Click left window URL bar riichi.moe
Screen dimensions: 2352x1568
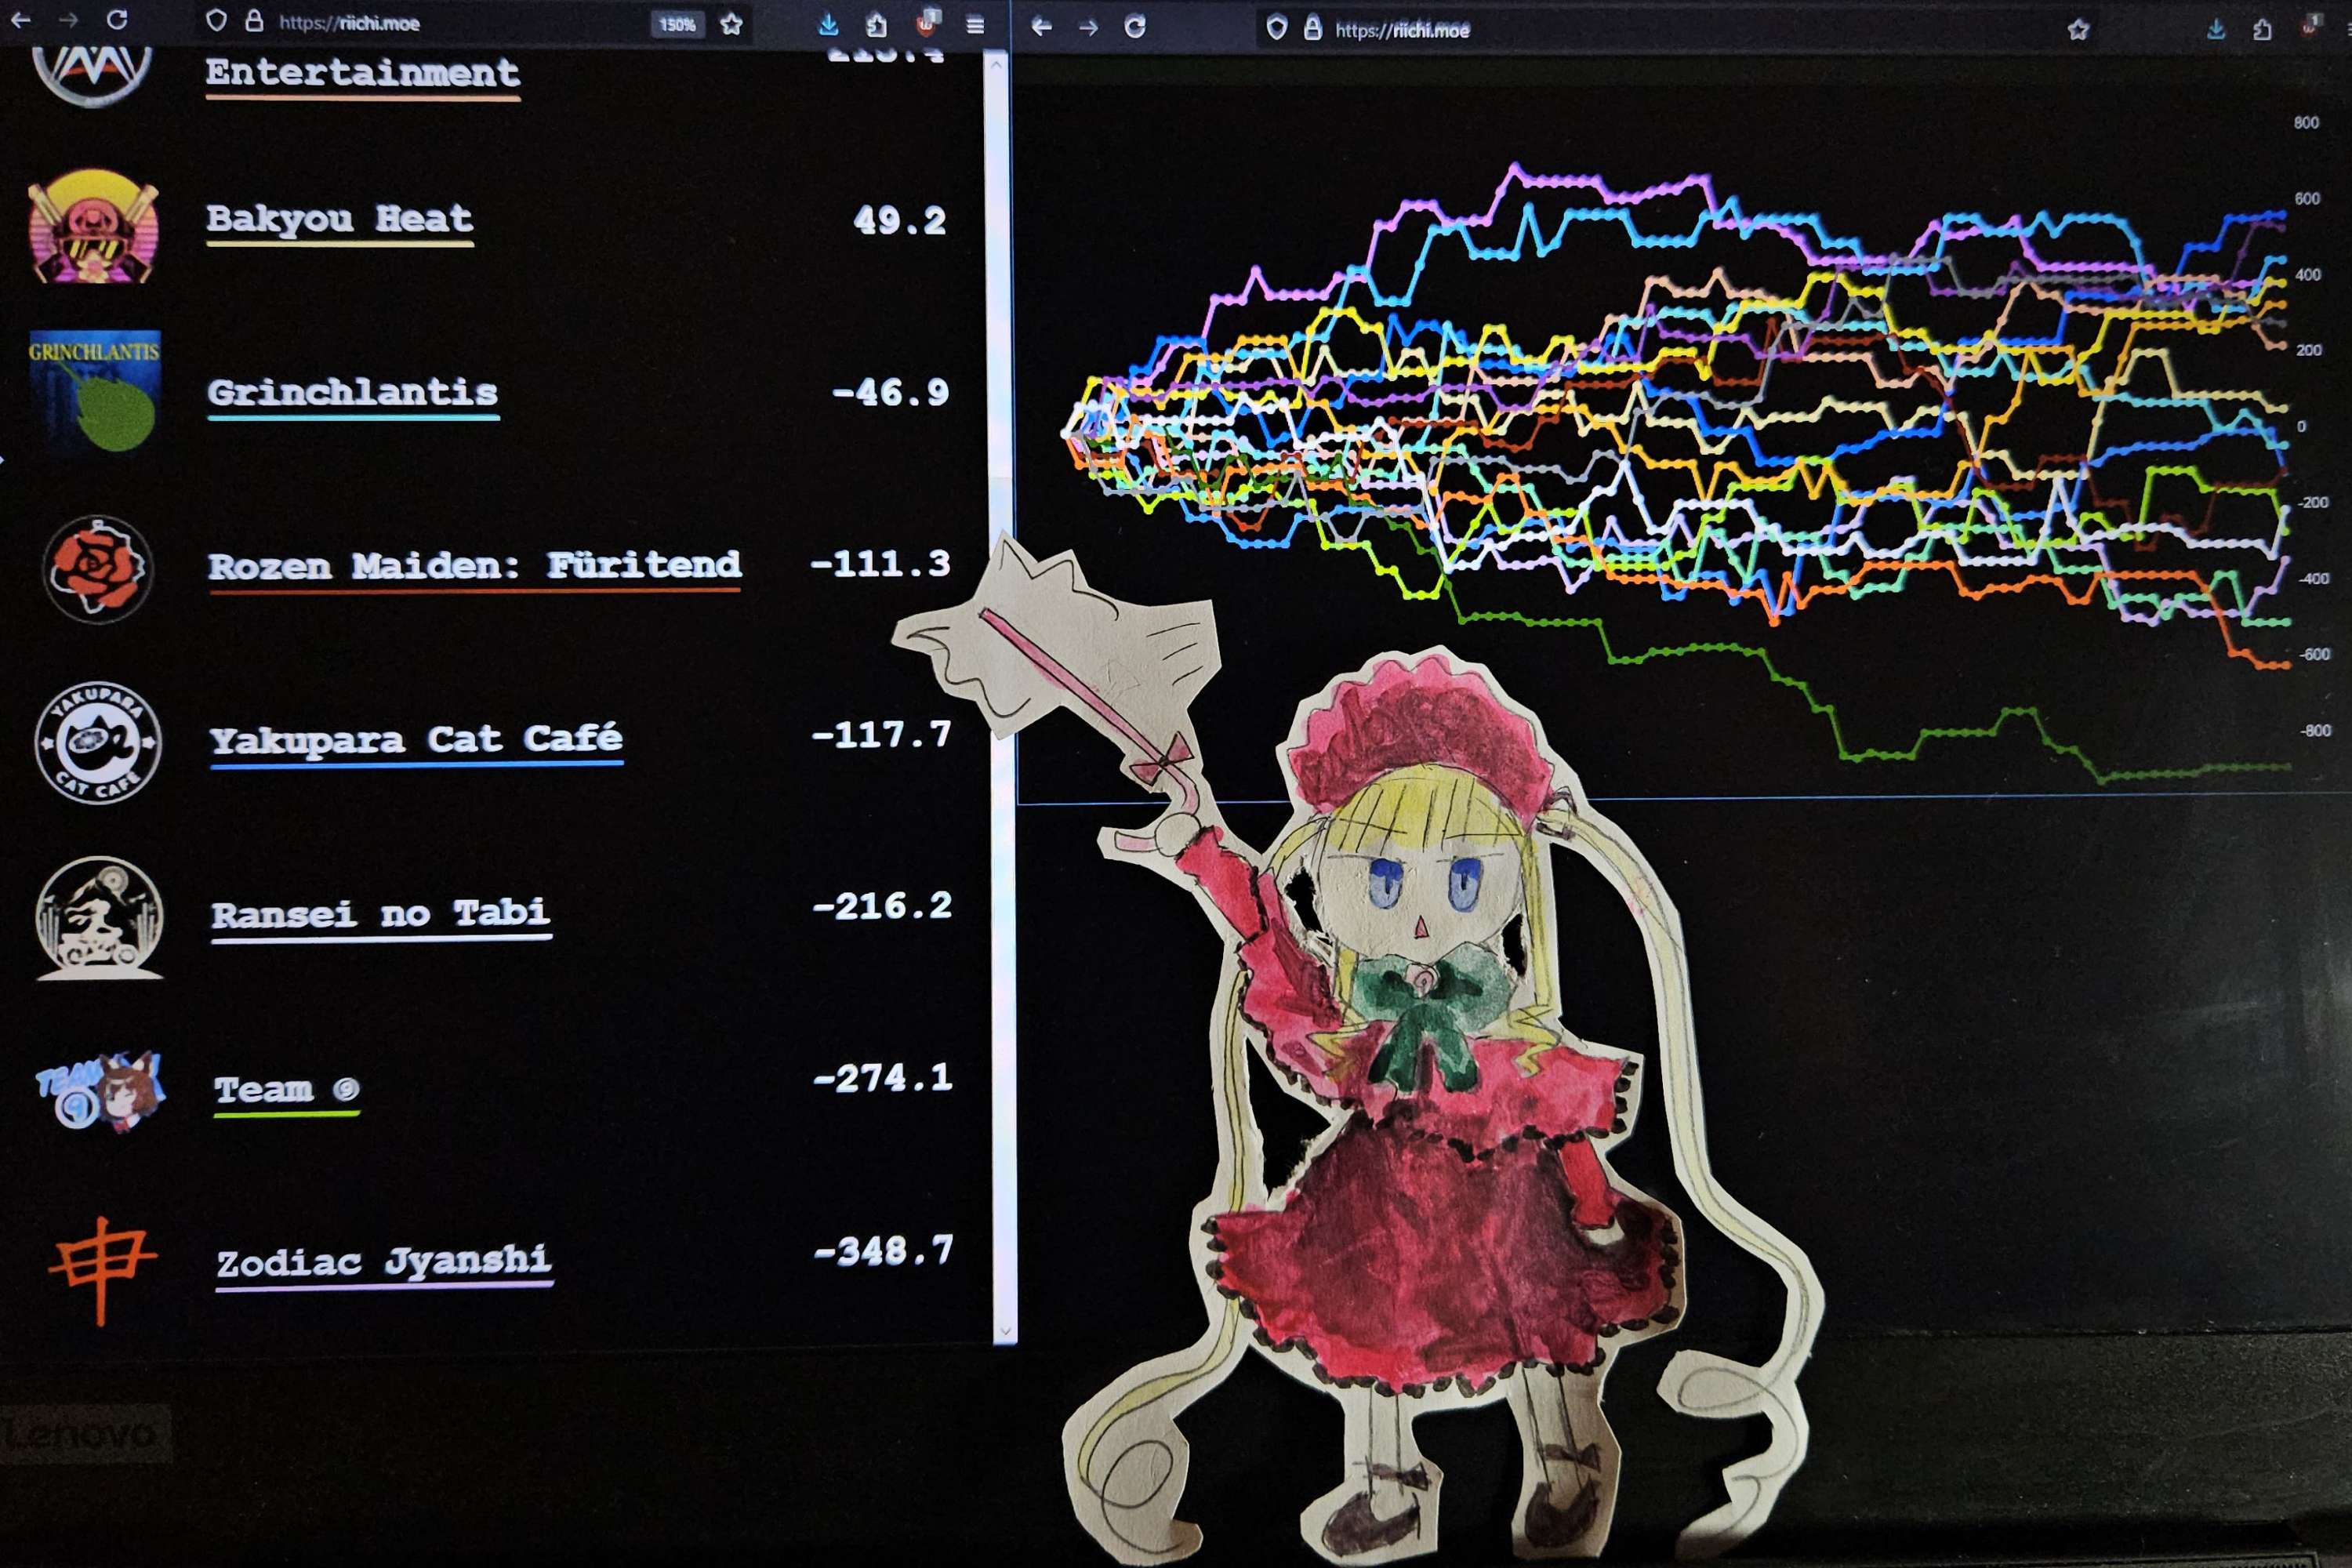pyautogui.click(x=349, y=23)
